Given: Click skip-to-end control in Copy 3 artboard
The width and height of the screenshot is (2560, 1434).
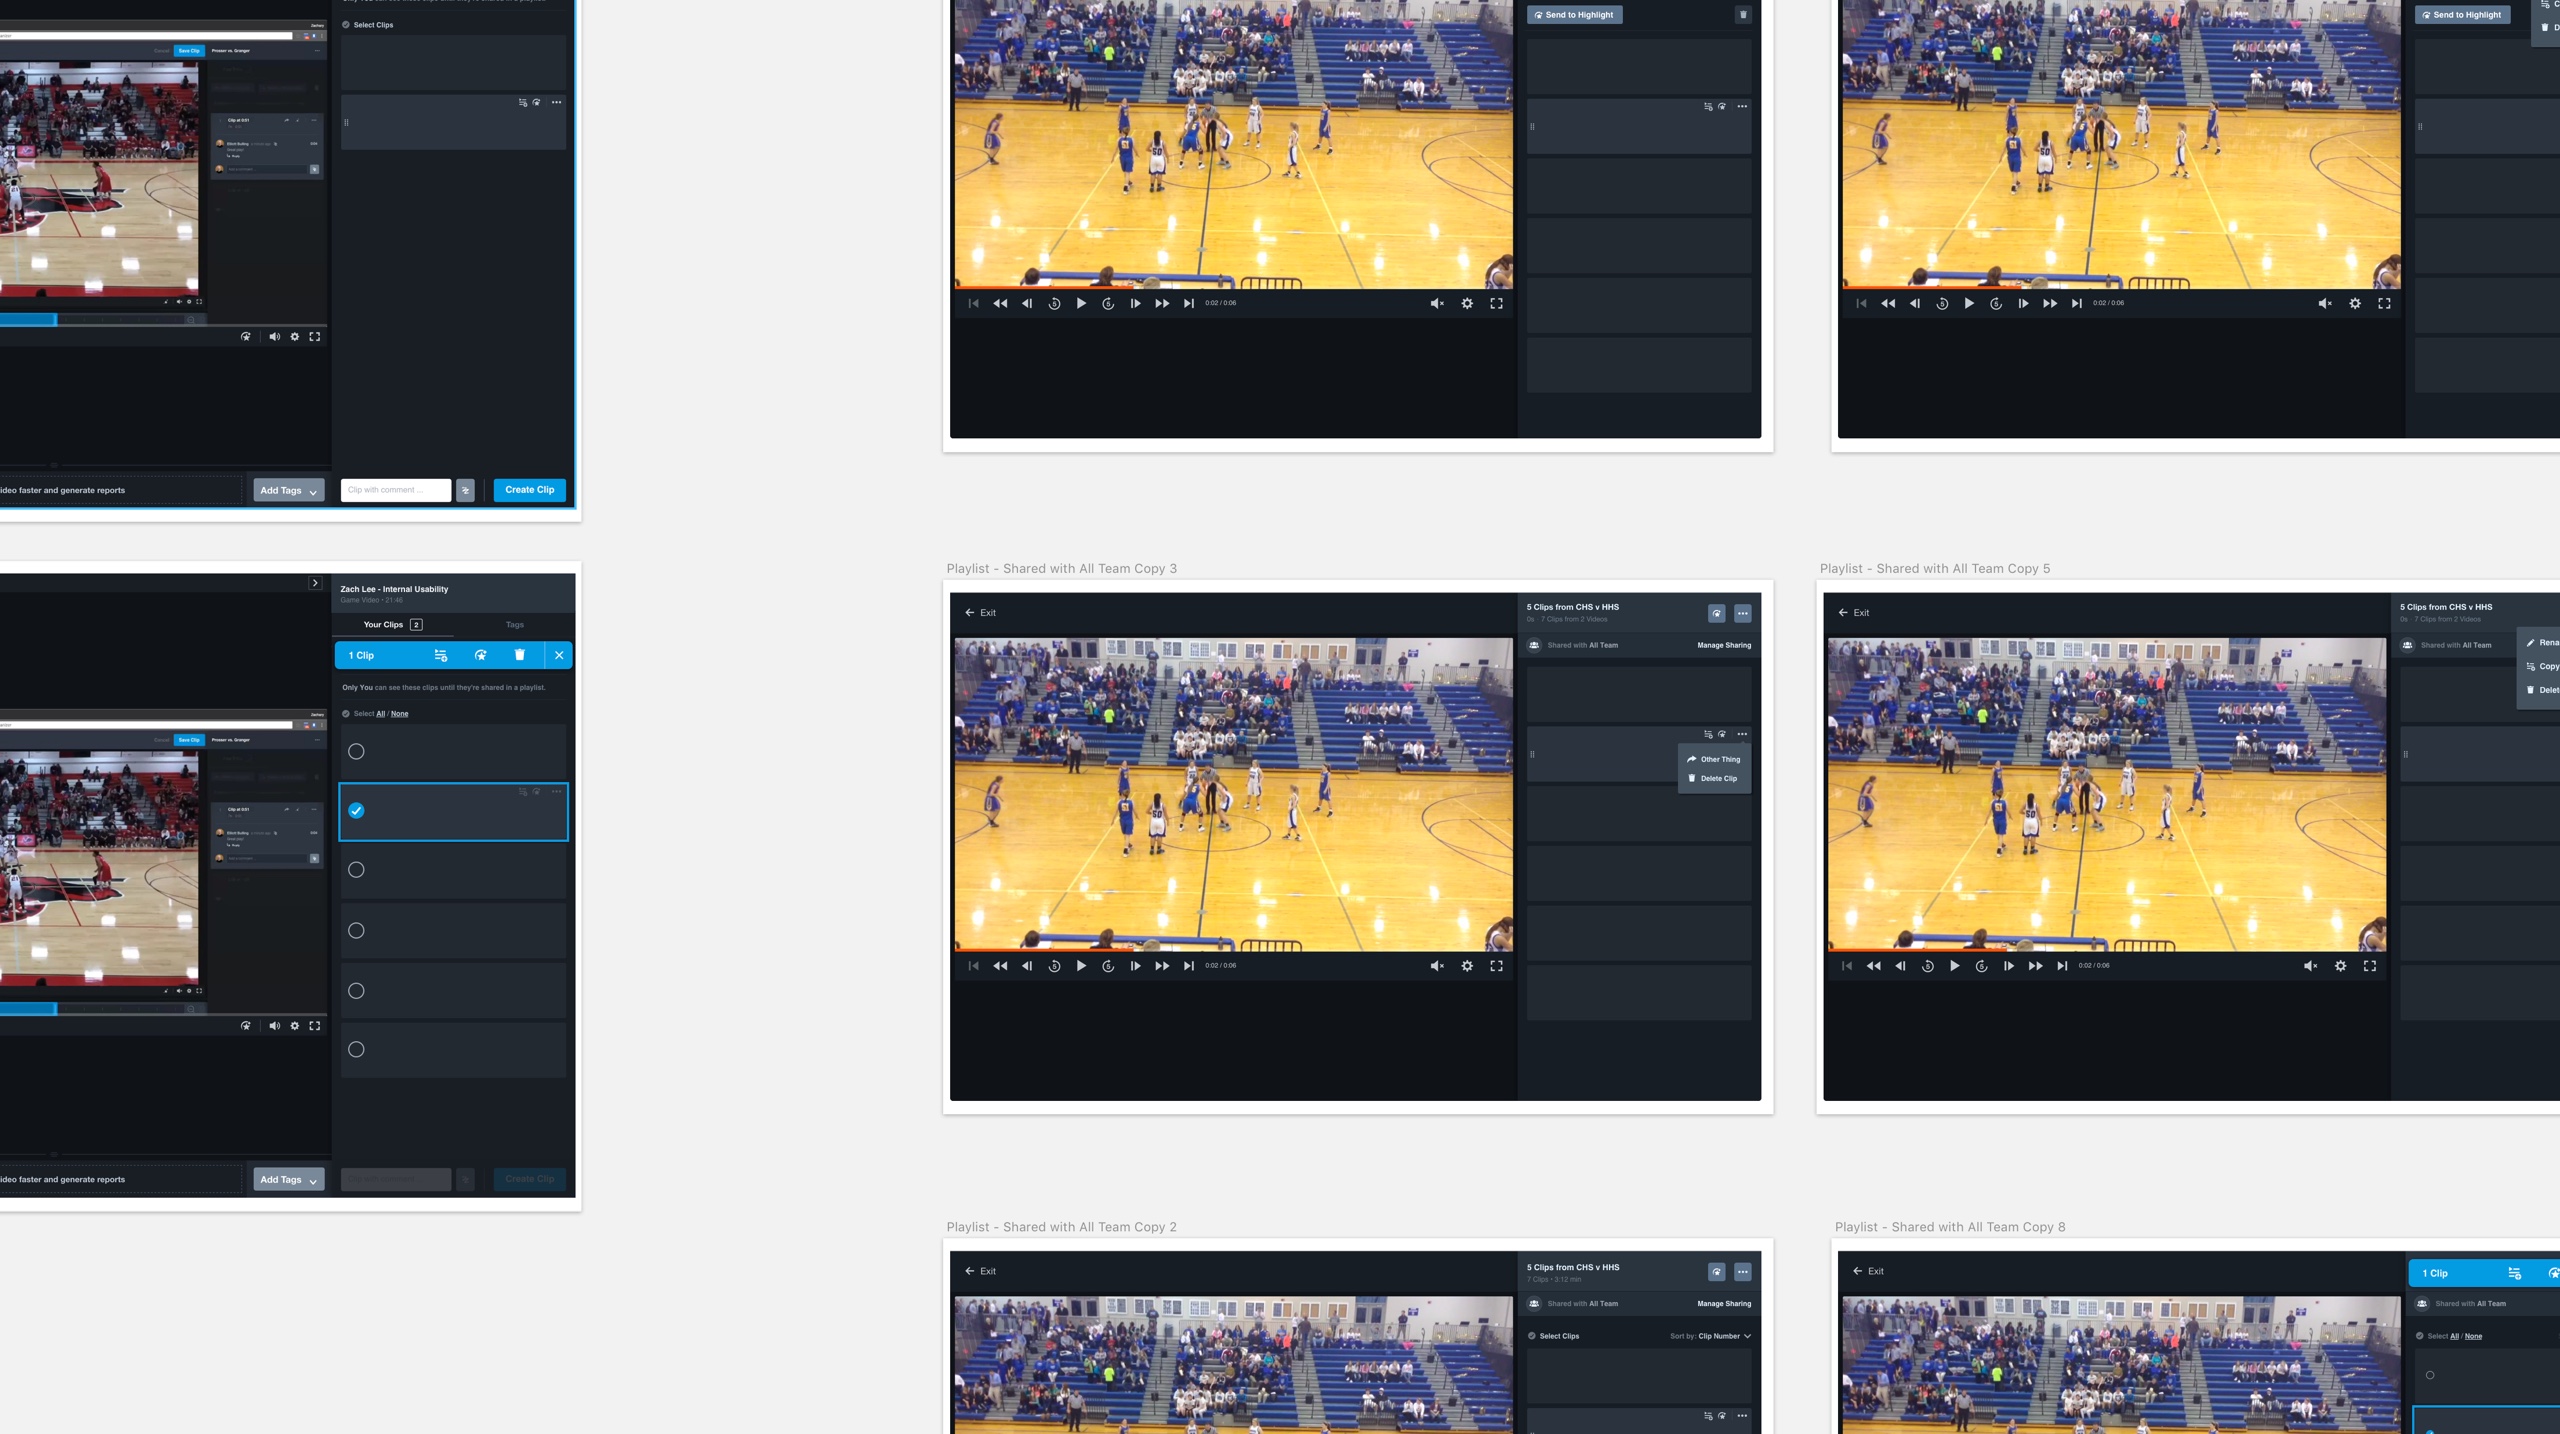Looking at the screenshot, I should click(1189, 966).
